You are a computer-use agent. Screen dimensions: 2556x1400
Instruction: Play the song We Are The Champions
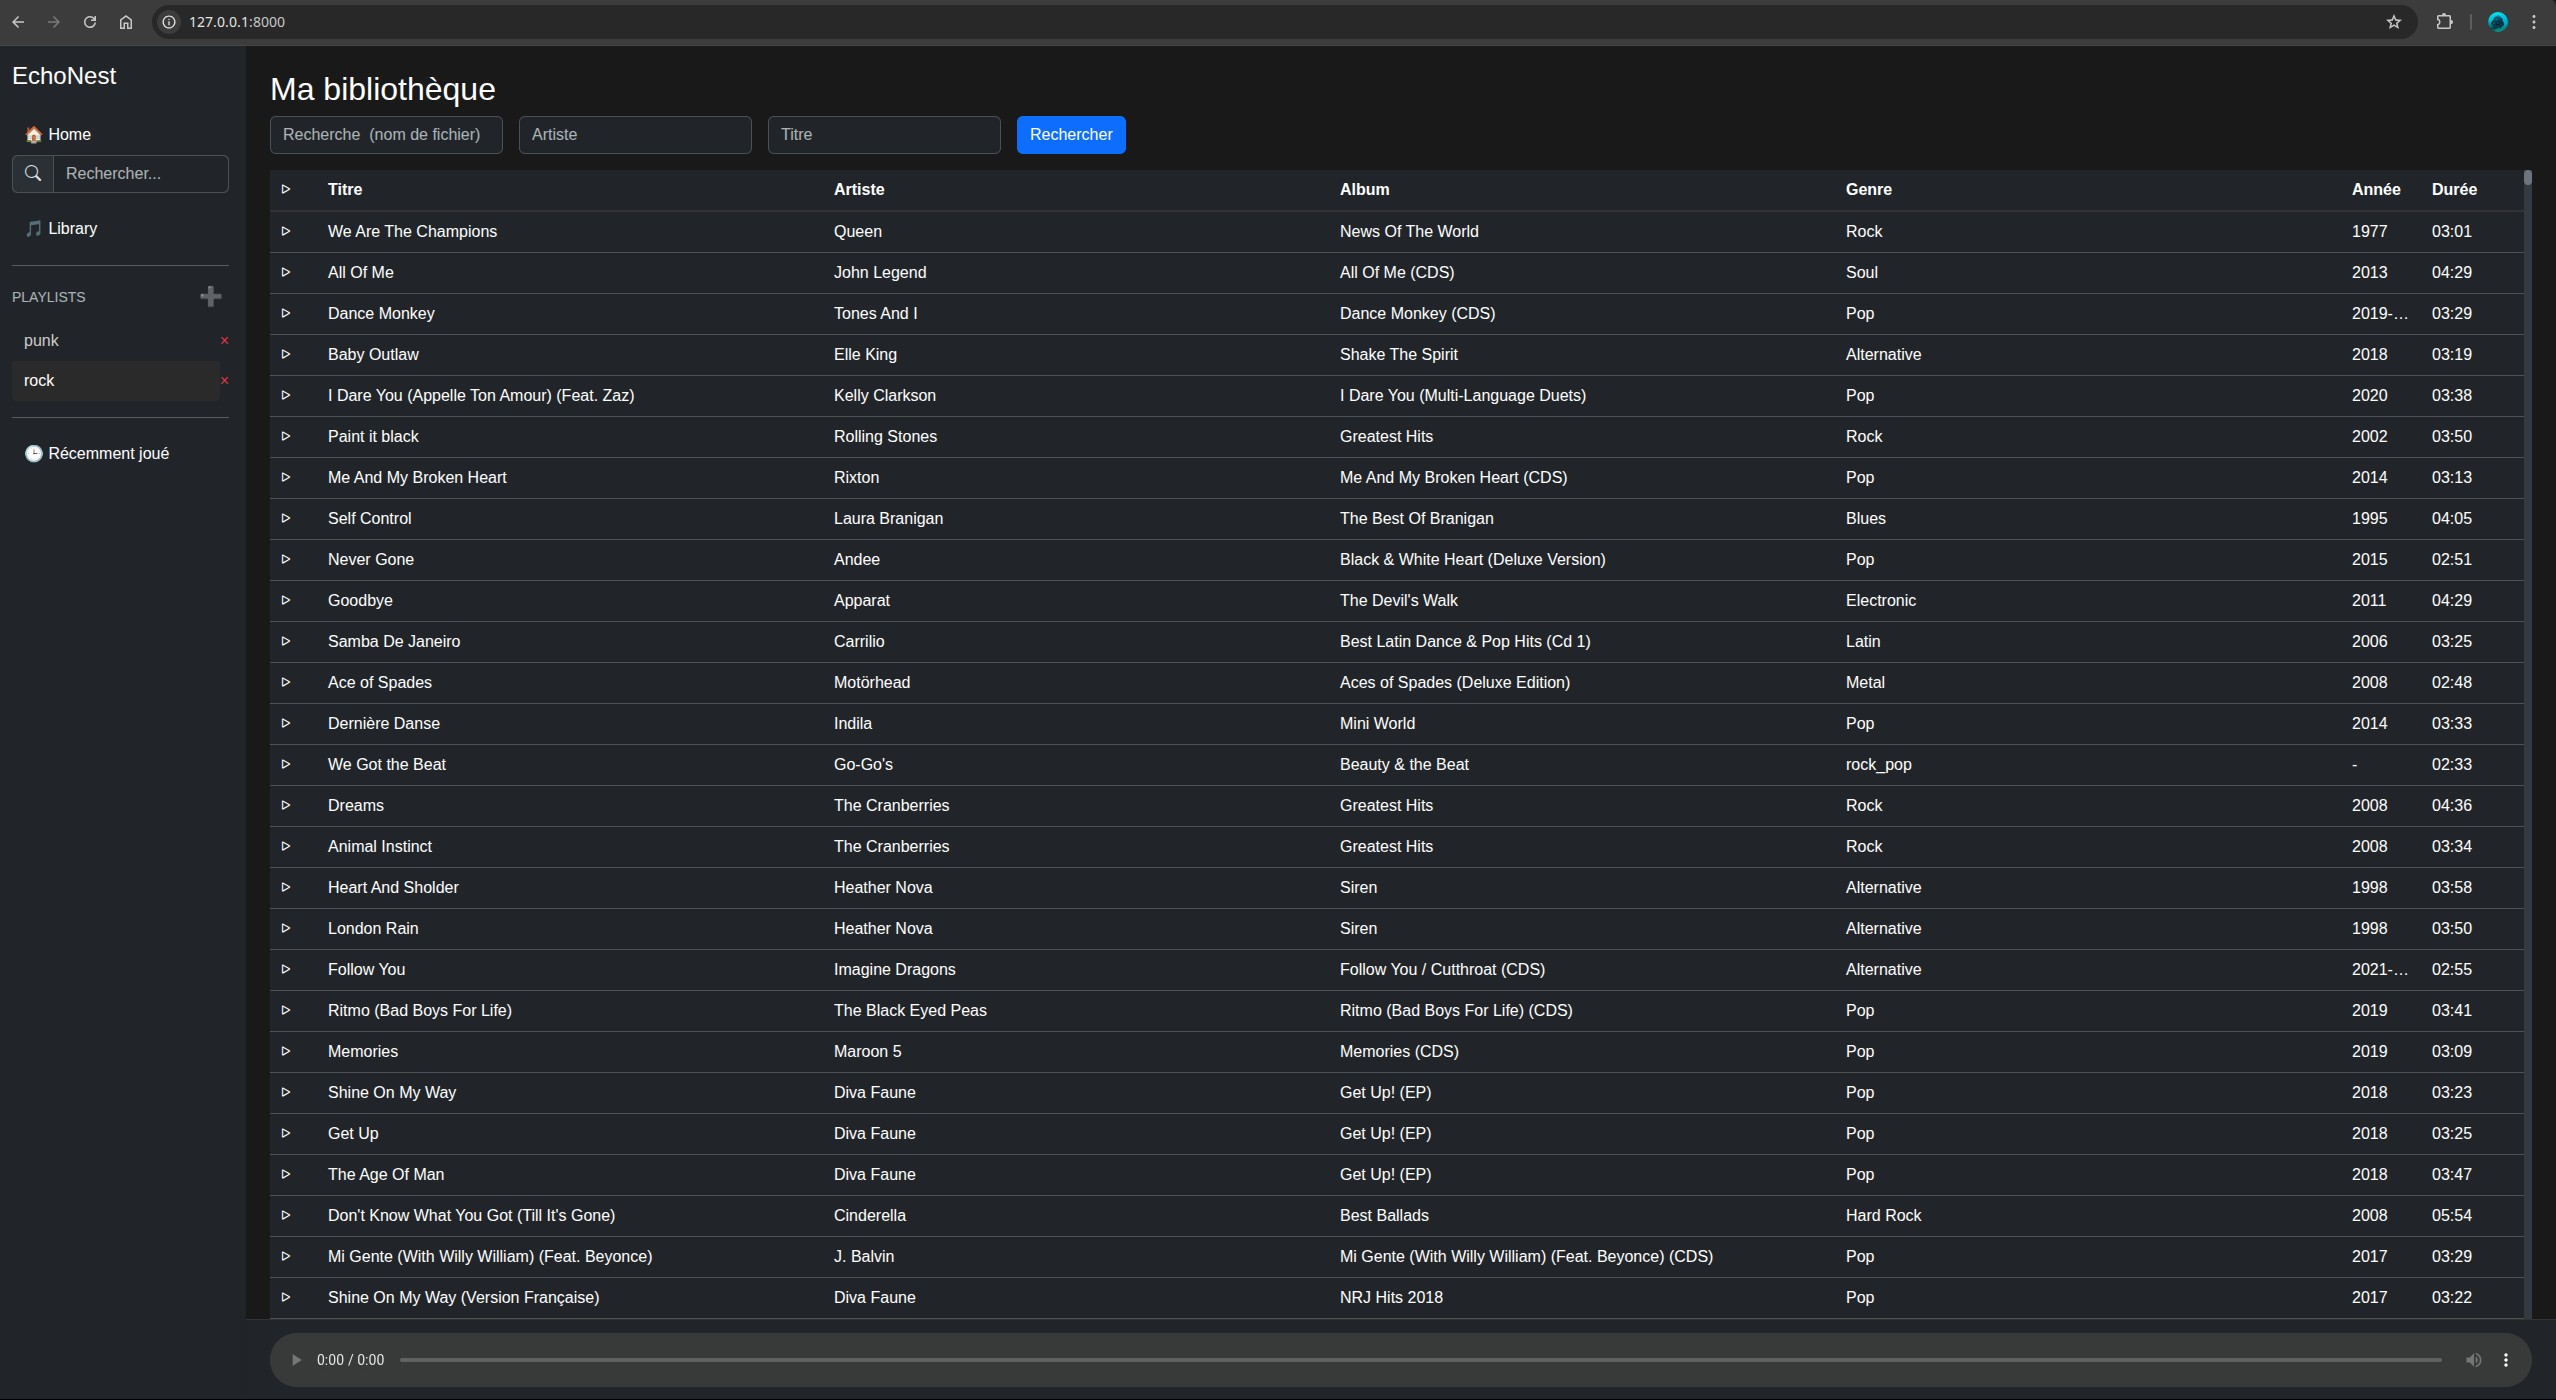(286, 231)
